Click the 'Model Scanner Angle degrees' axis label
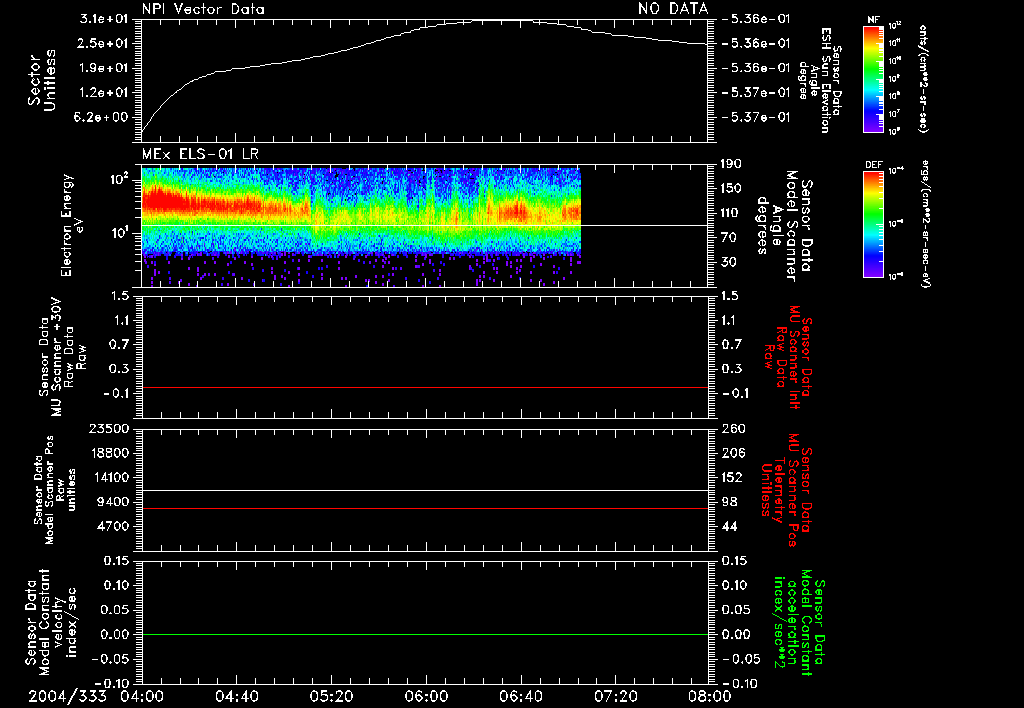1024x708 pixels. pyautogui.click(x=783, y=226)
